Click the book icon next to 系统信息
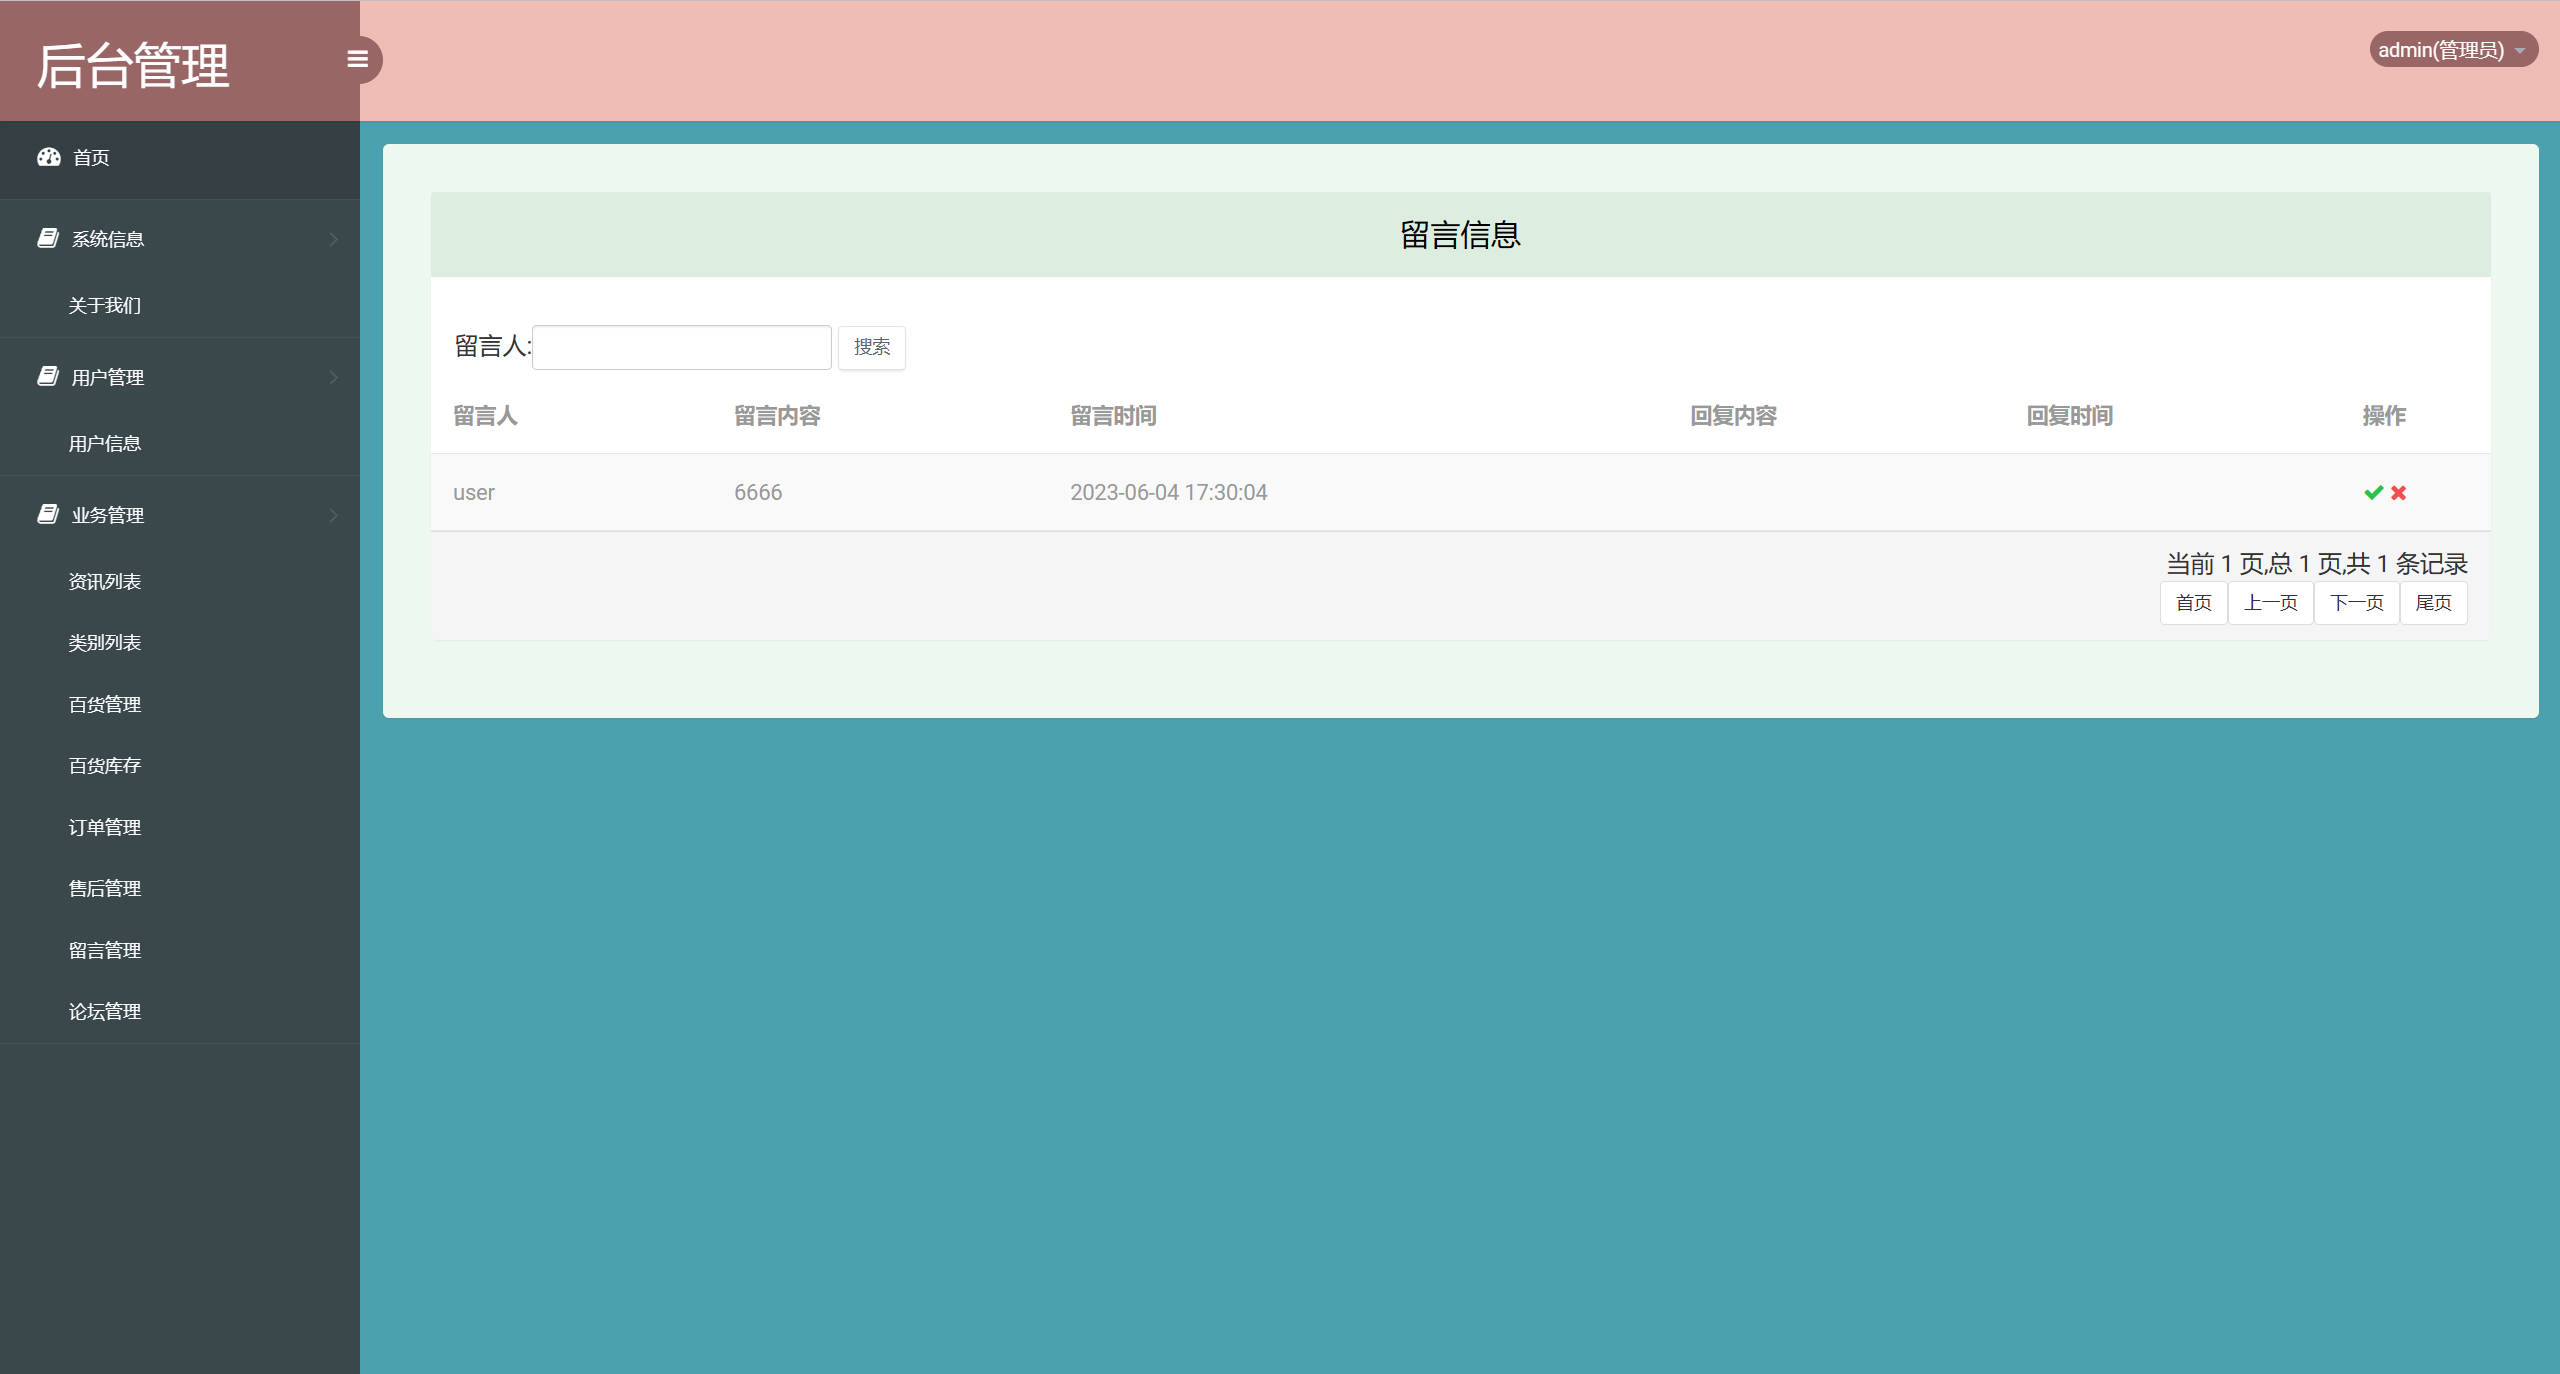The width and height of the screenshot is (2560, 1374). 49,238
